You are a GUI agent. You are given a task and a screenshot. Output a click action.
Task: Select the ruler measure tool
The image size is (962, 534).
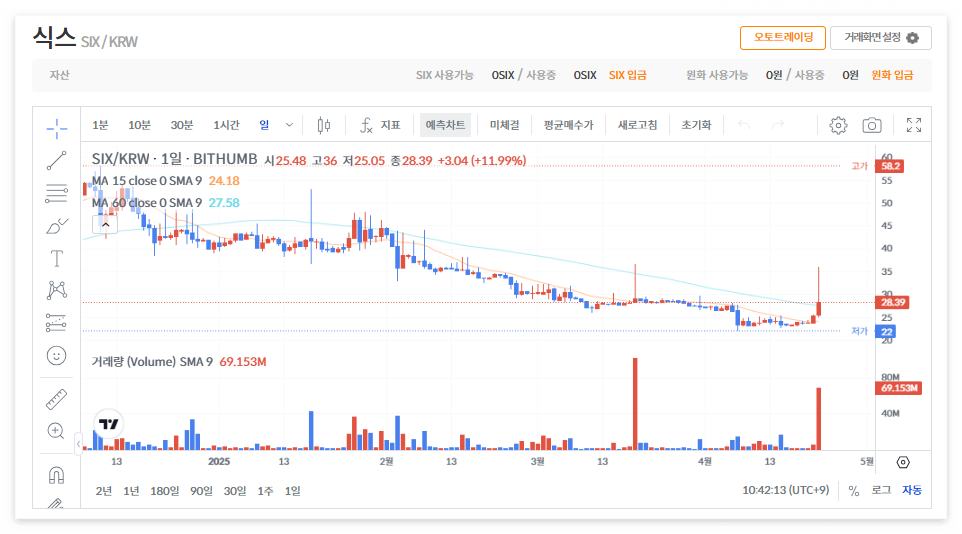pos(56,399)
